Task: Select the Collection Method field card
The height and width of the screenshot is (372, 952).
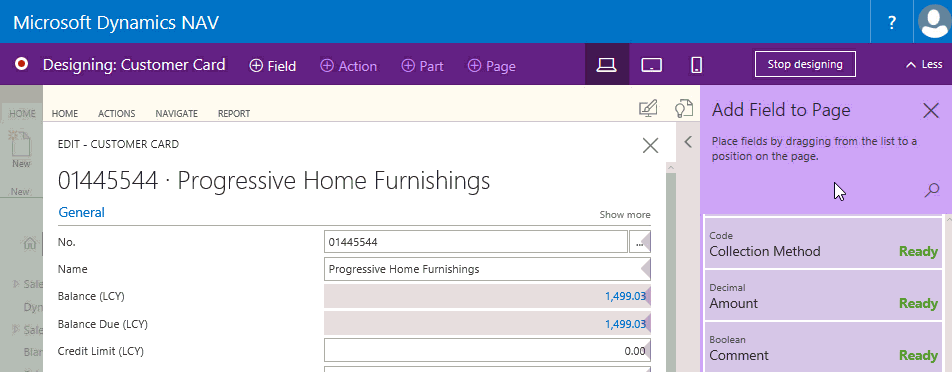Action: (x=824, y=243)
